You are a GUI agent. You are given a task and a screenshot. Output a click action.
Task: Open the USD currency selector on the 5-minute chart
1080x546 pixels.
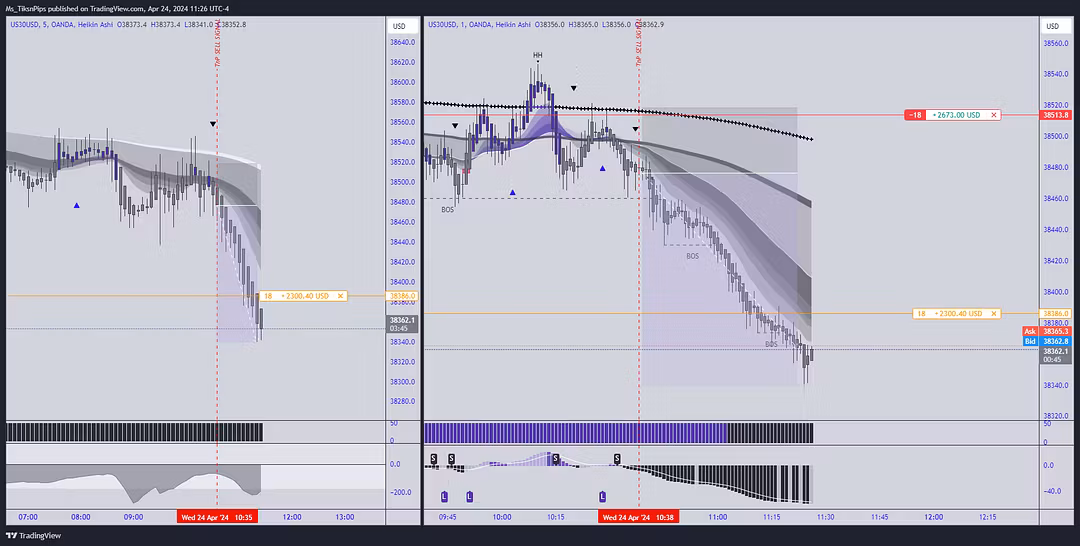(x=399, y=26)
